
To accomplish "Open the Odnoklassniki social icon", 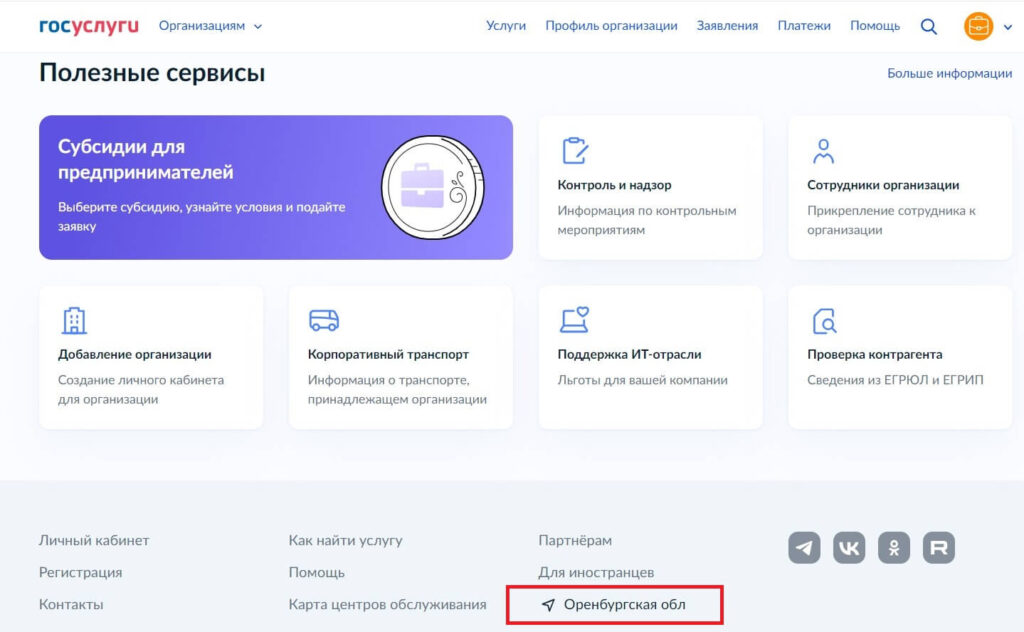I will pyautogui.click(x=894, y=548).
